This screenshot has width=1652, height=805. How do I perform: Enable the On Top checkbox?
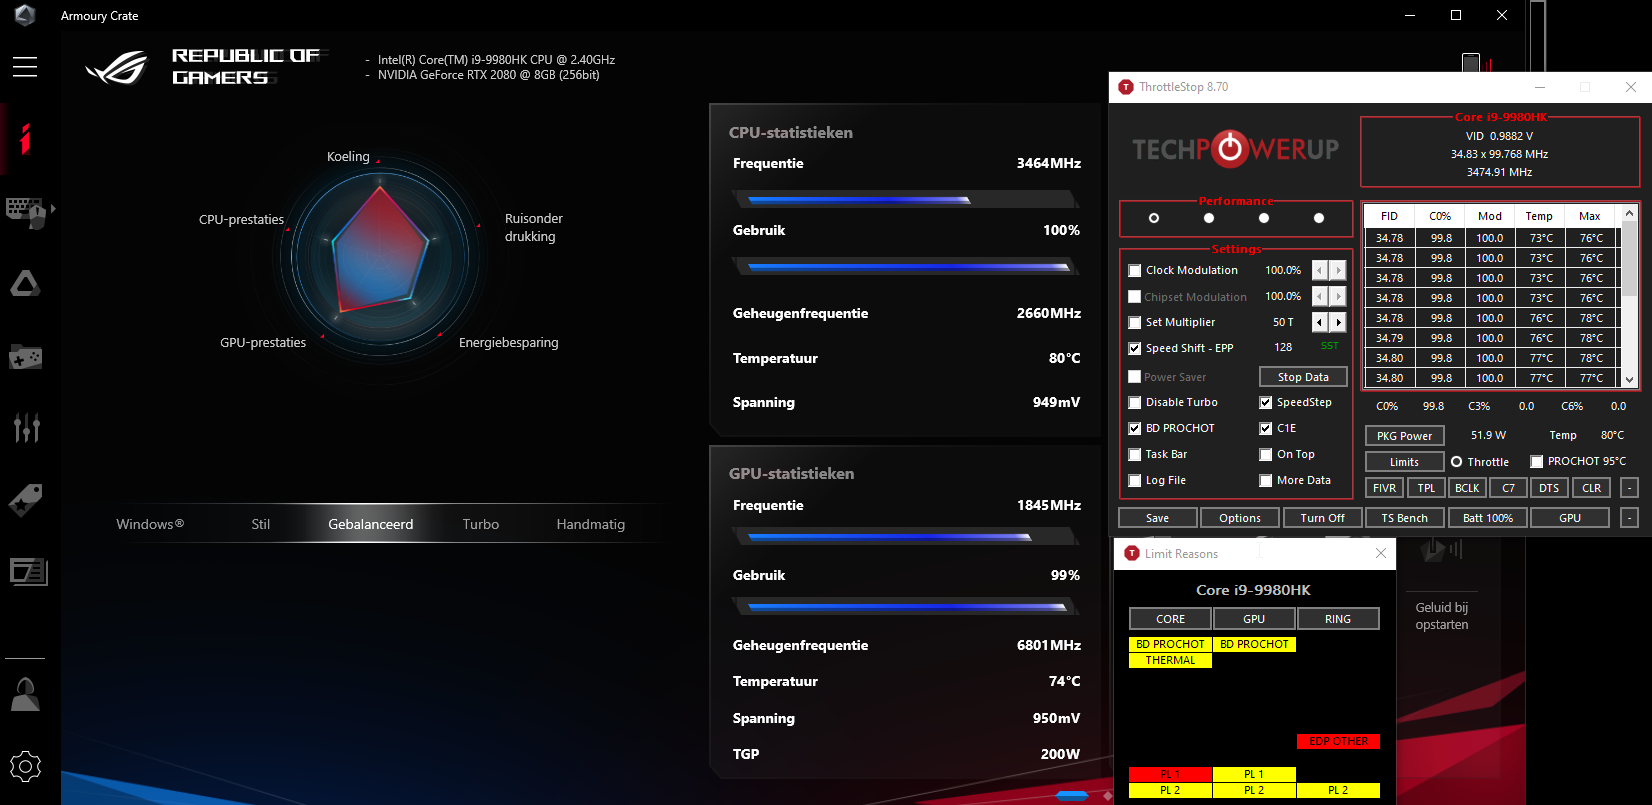pos(1266,454)
